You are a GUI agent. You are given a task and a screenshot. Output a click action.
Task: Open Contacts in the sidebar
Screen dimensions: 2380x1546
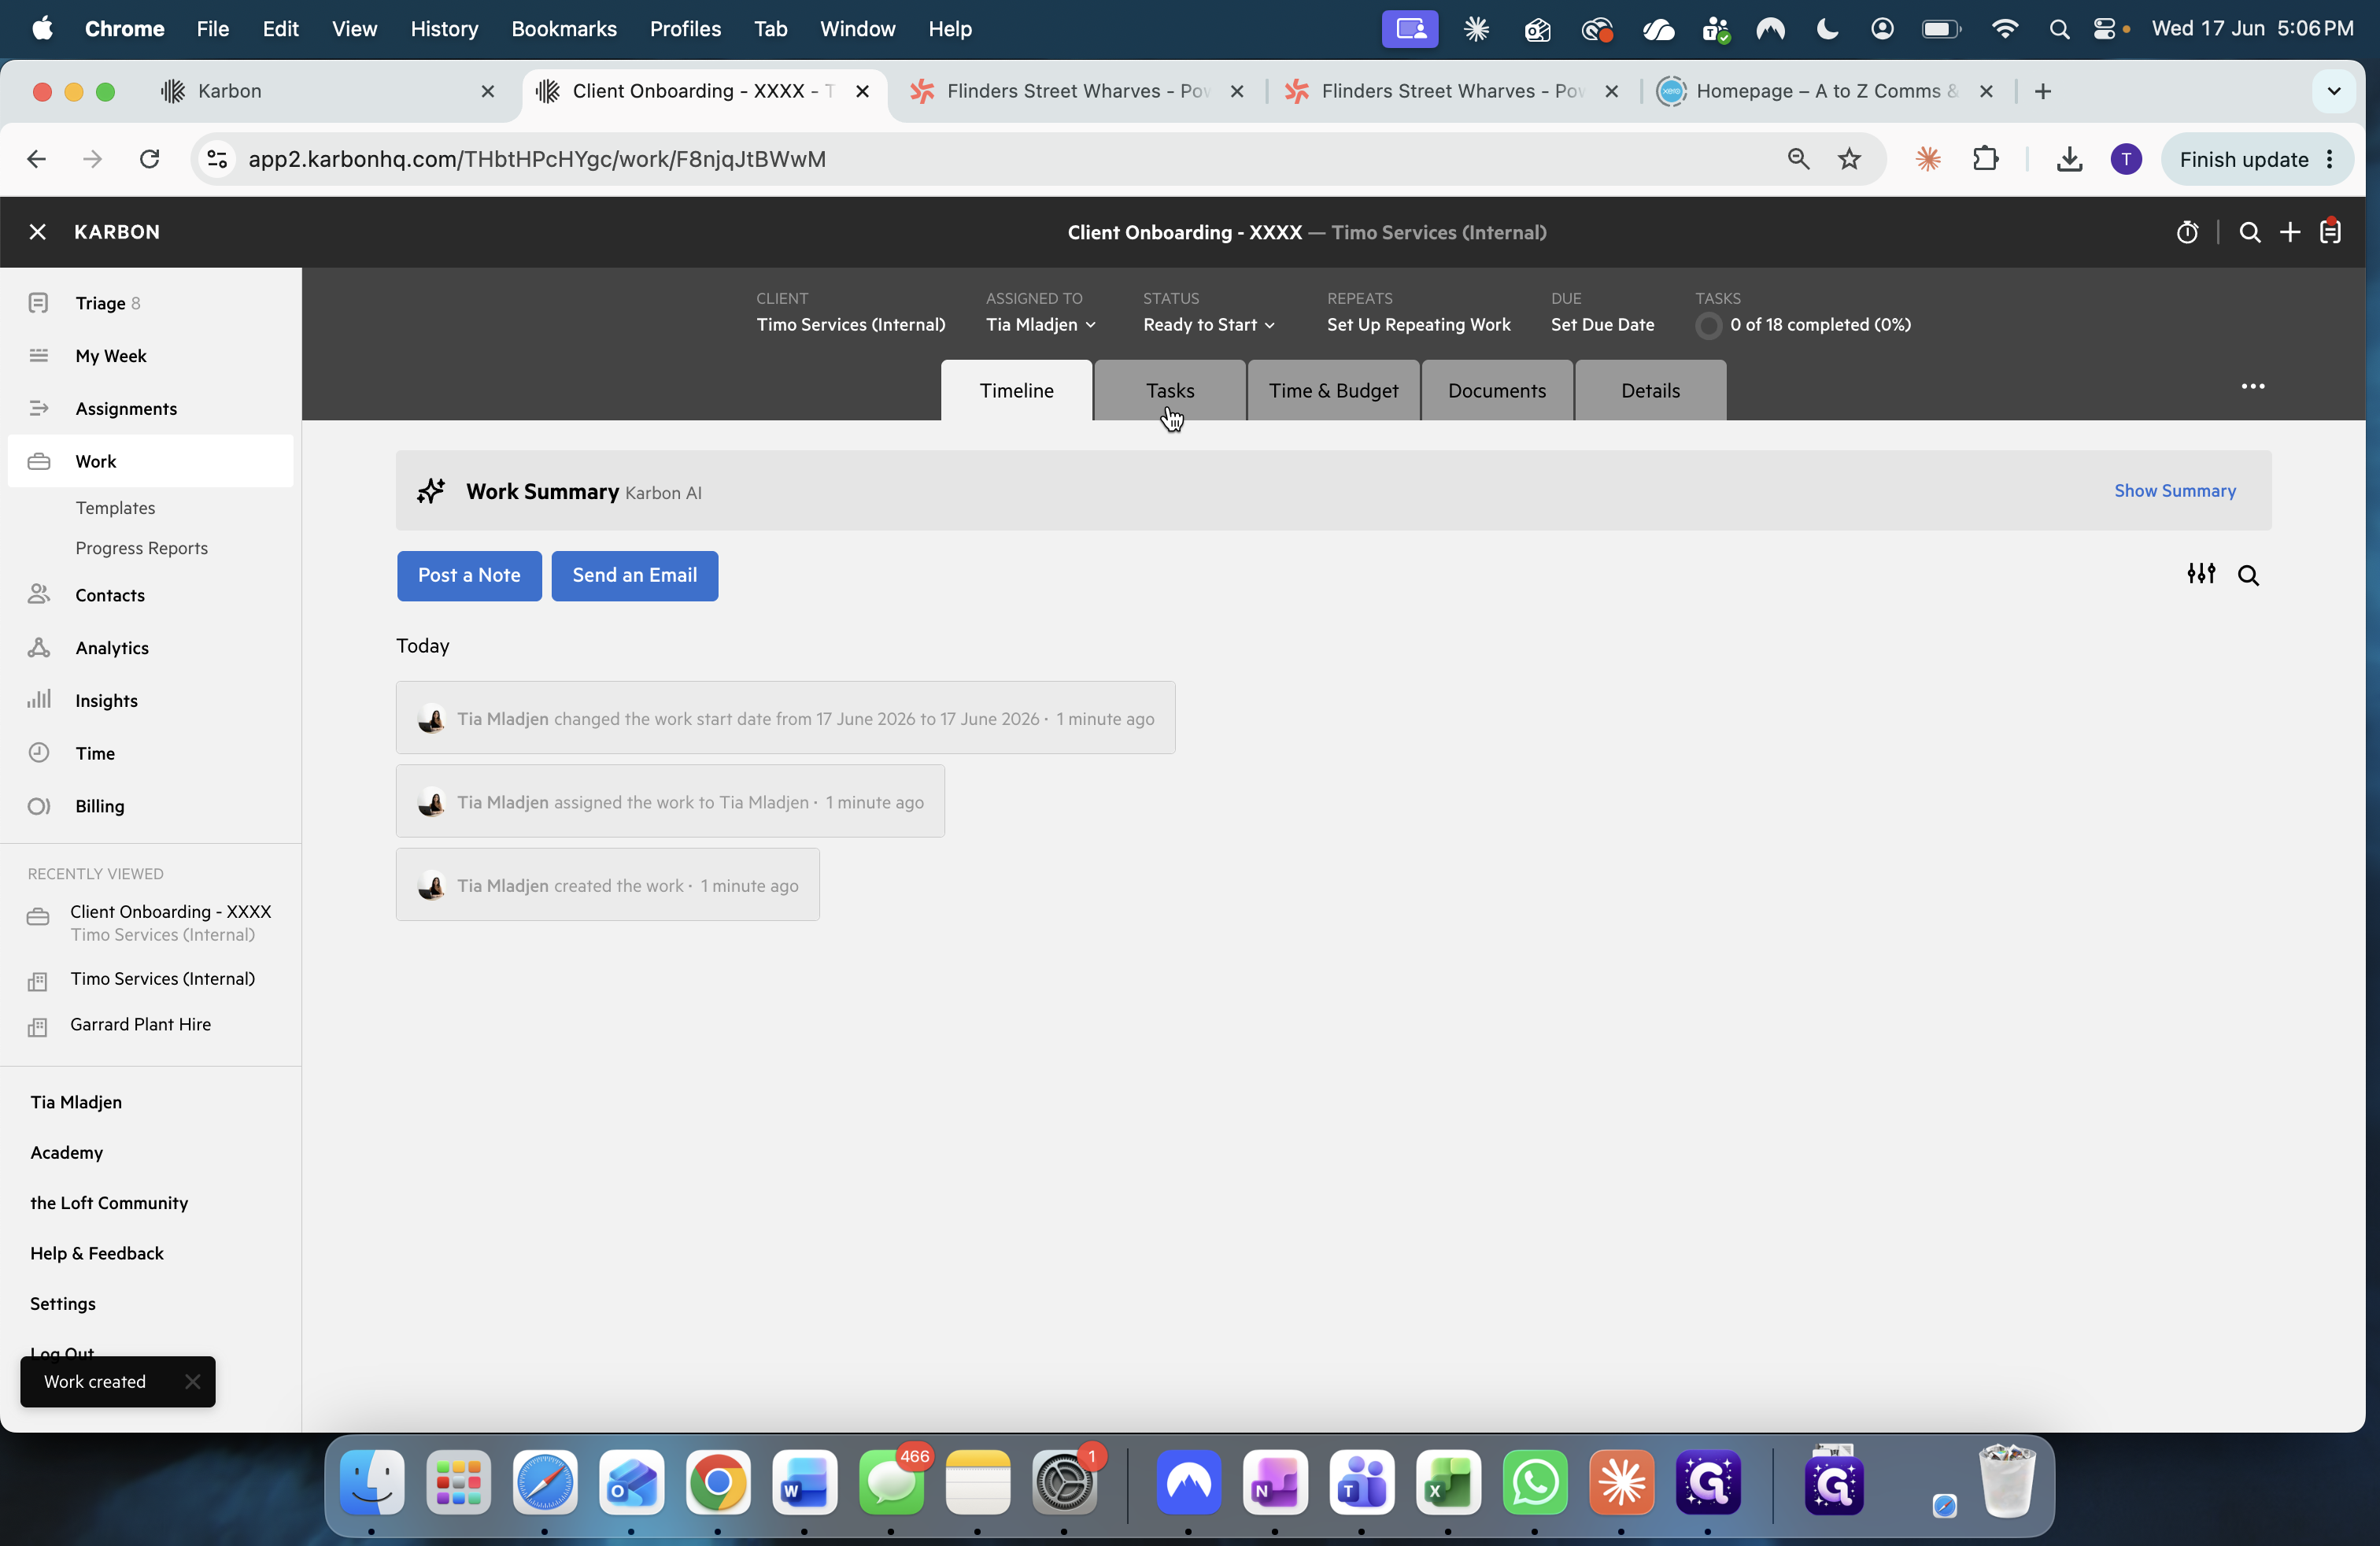[150, 595]
